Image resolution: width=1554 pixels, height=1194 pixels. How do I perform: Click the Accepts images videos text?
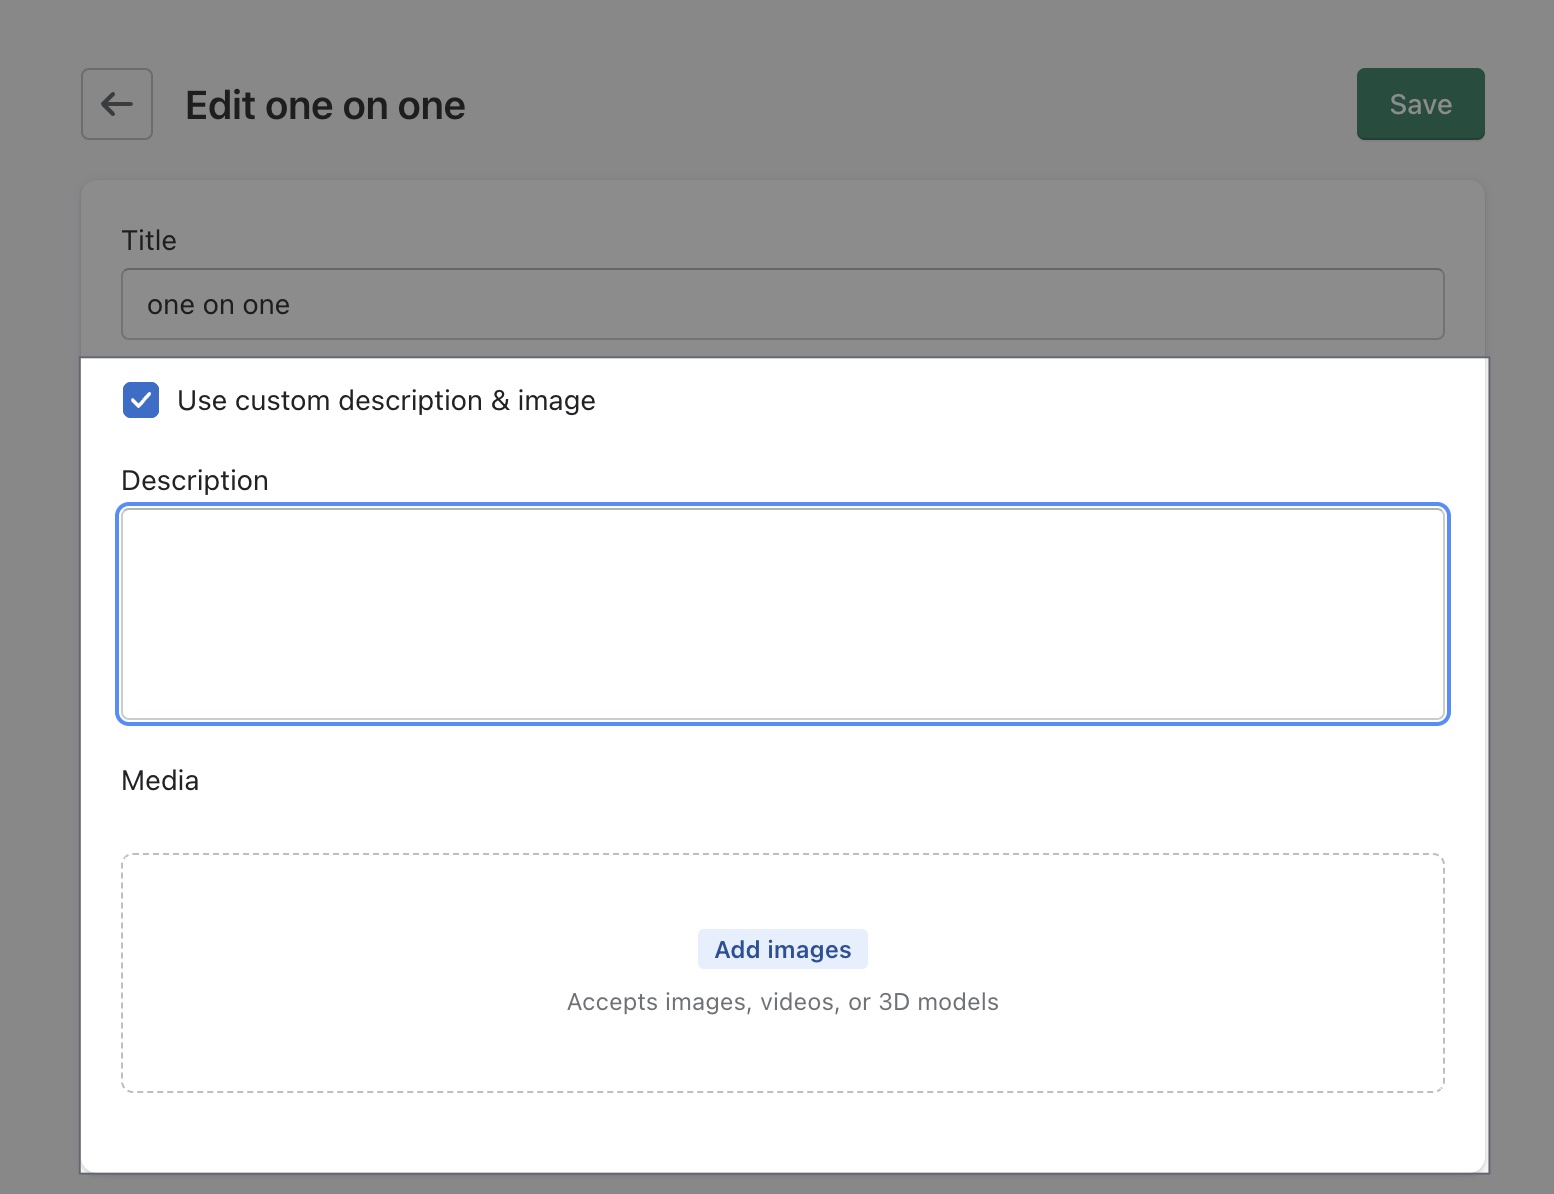782,1001
